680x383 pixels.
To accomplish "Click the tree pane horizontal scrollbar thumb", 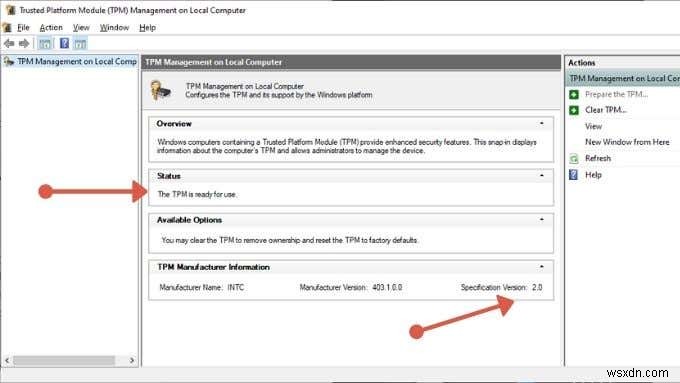I will tap(64, 360).
